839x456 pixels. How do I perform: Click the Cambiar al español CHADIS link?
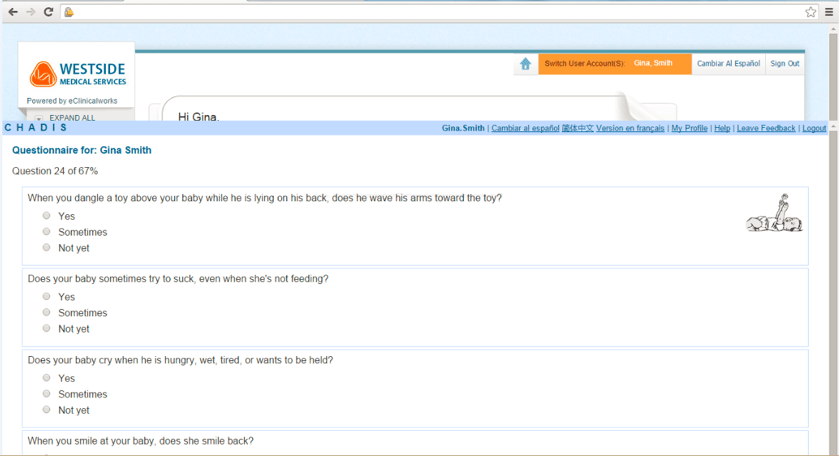[525, 128]
